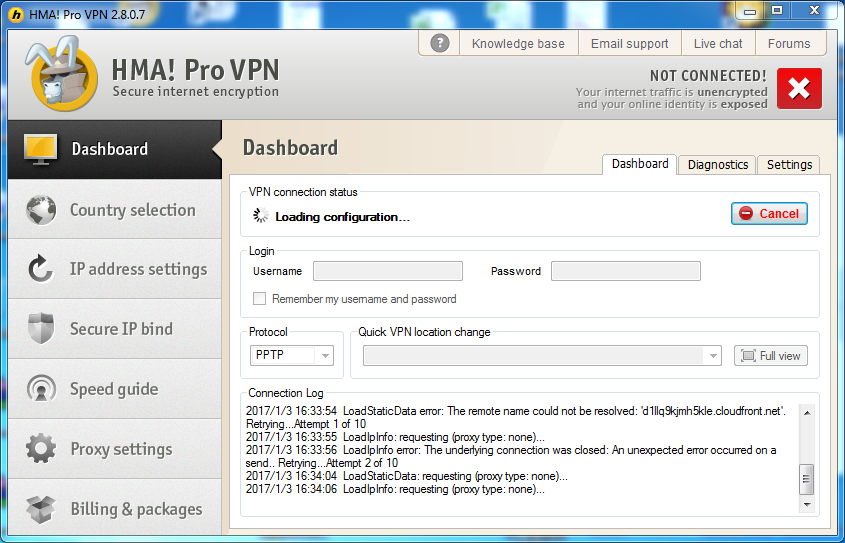Click the Secure IP bind shield icon
Screen dimensions: 845x543
pyautogui.click(x=41, y=329)
